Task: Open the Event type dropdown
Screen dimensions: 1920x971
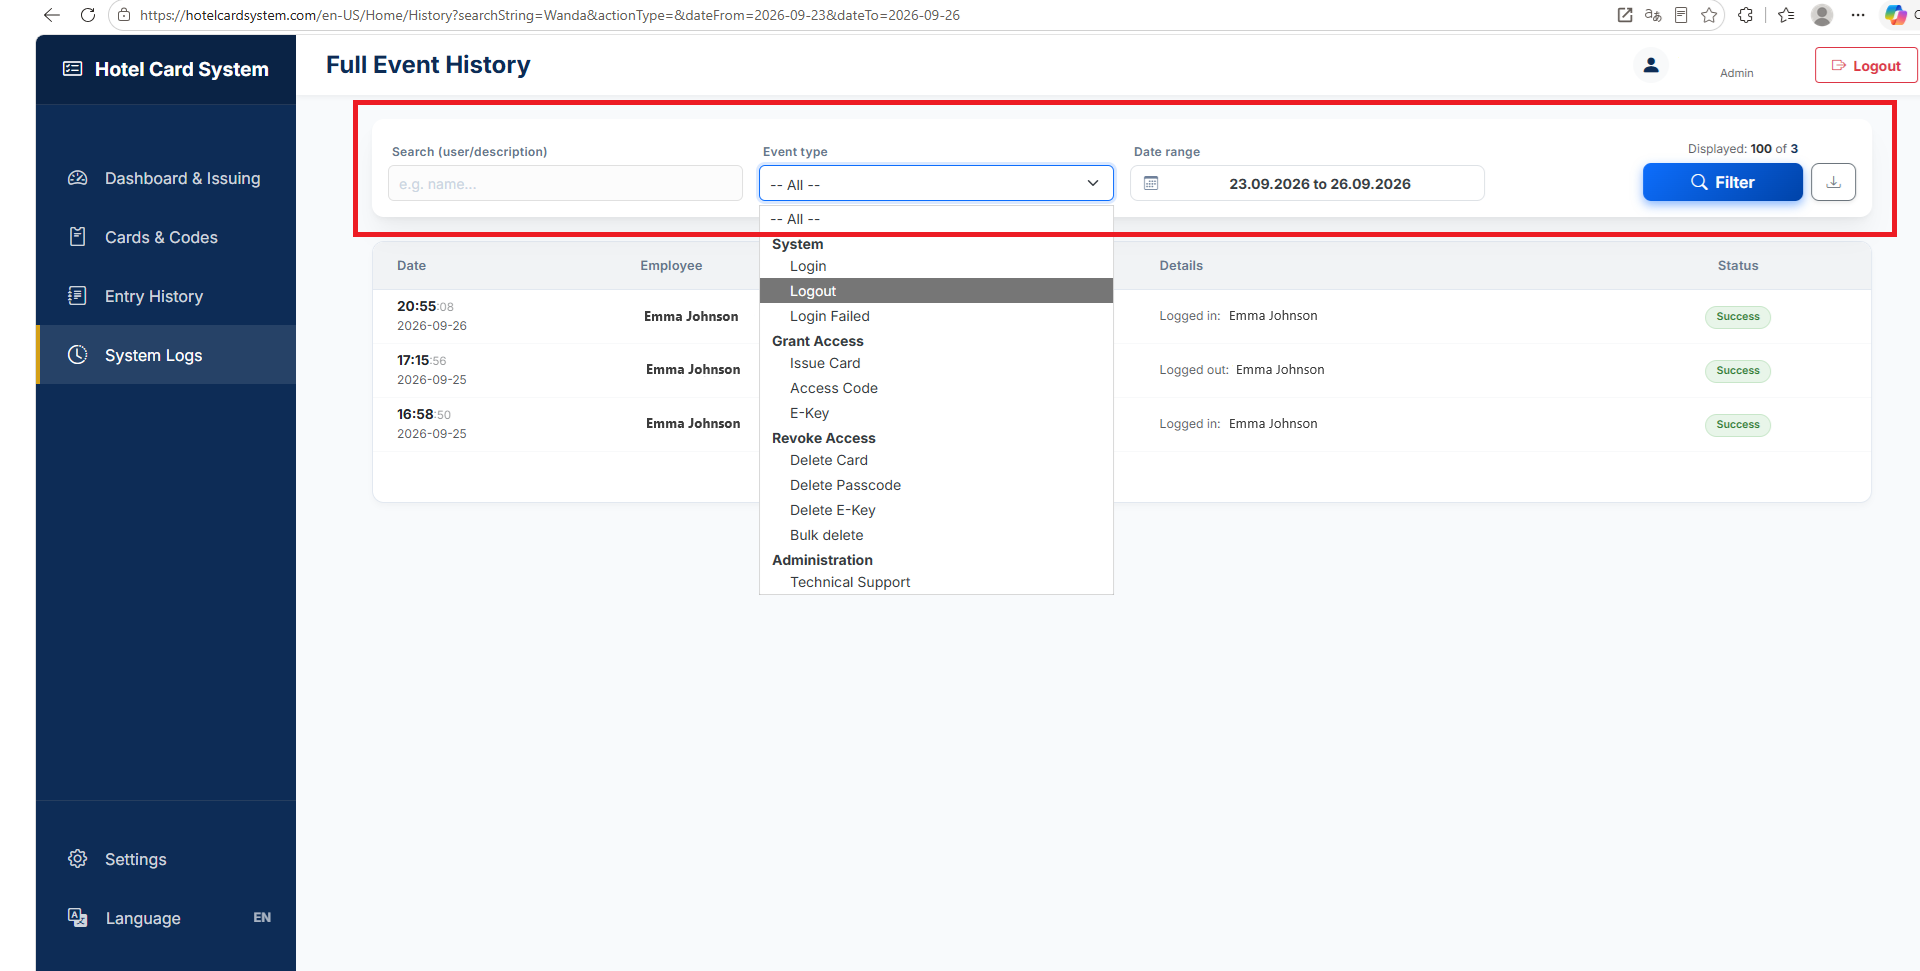Action: pyautogui.click(x=936, y=184)
